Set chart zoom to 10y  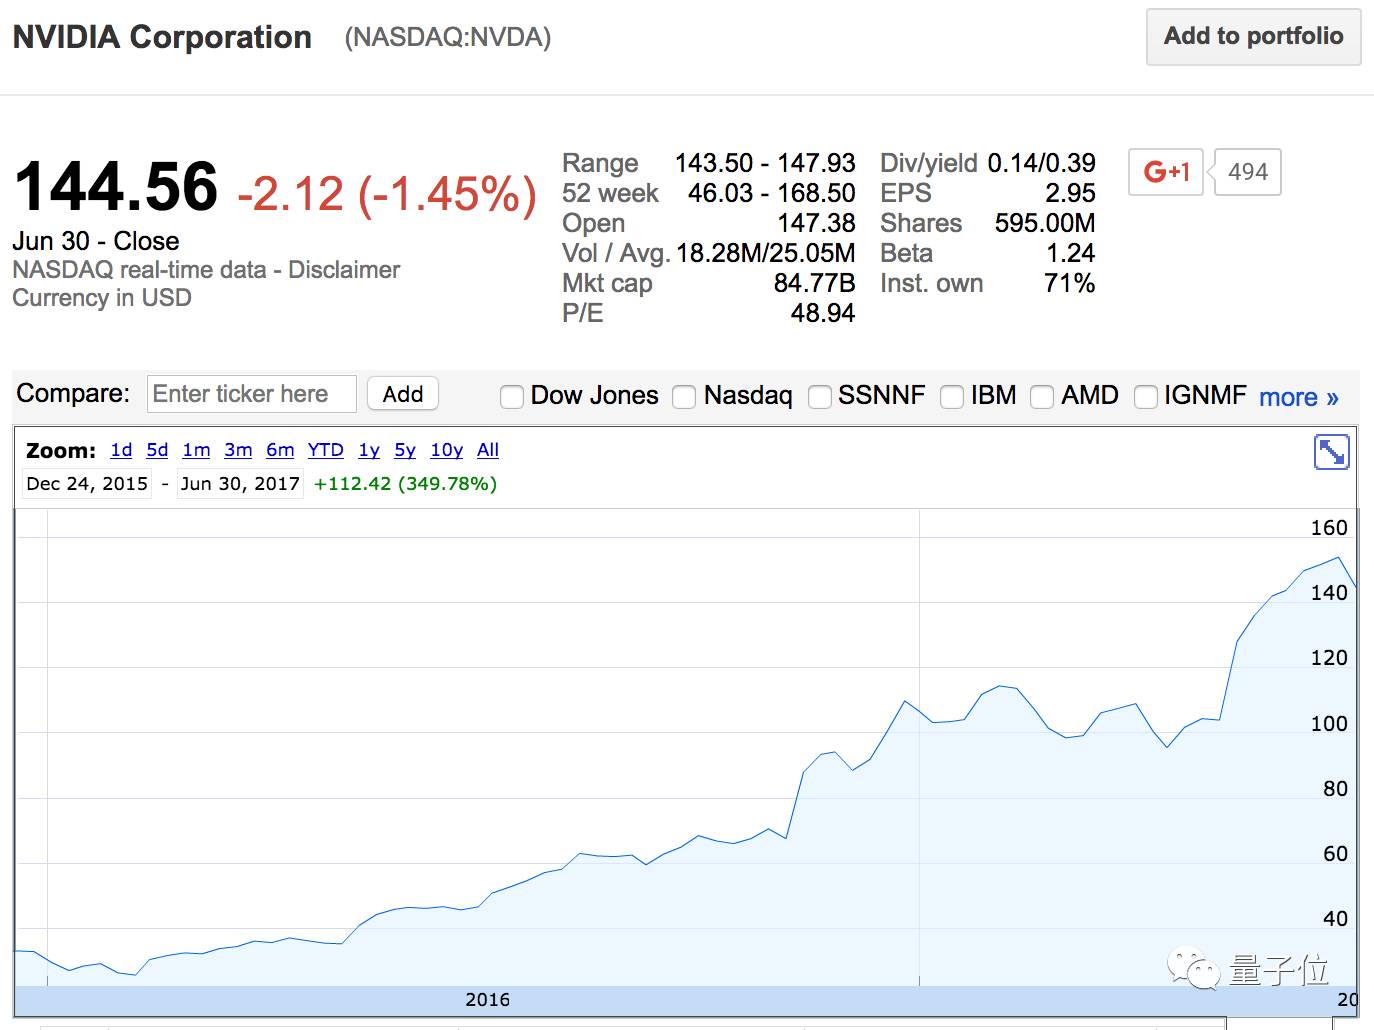tap(447, 450)
